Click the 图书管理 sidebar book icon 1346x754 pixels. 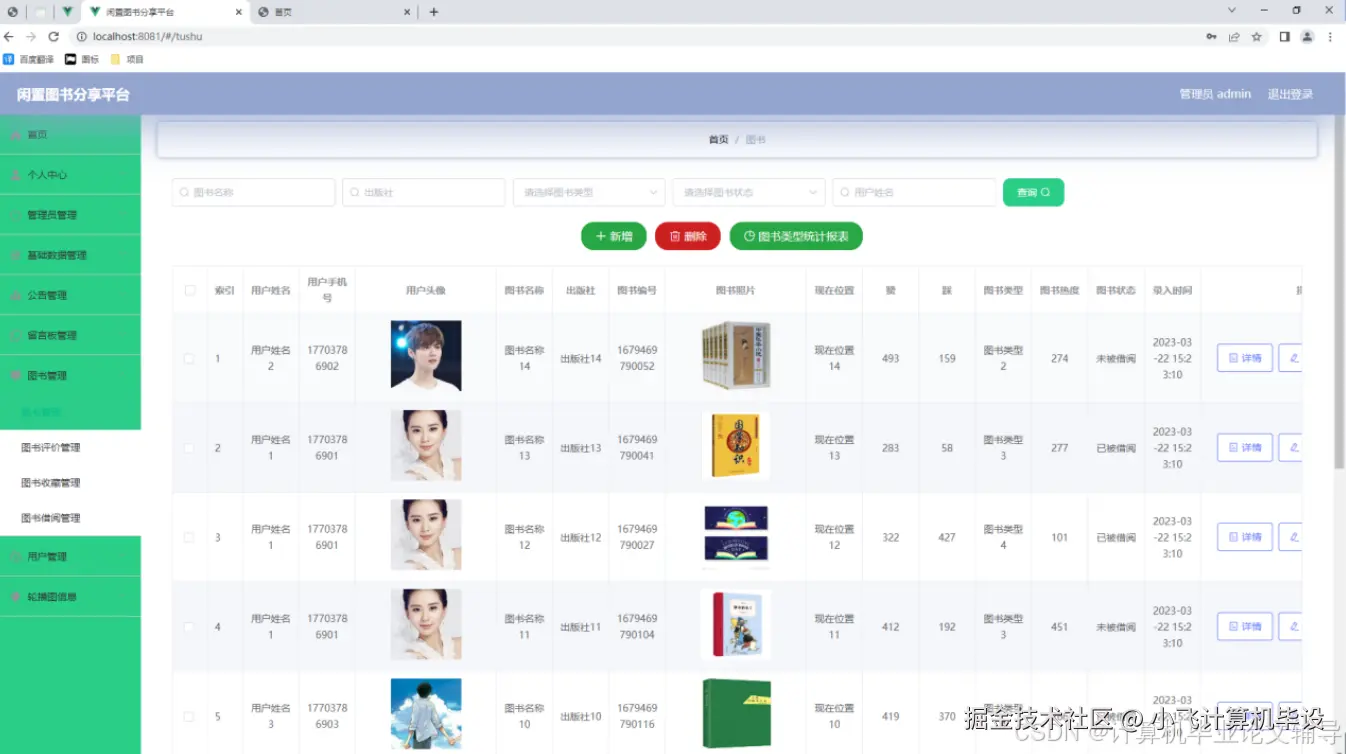tap(15, 375)
